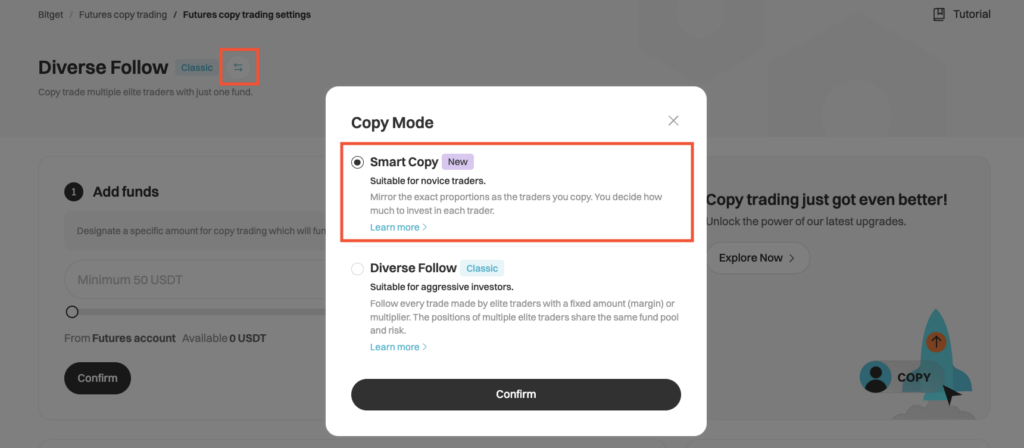Navigate to Futures copy trading breadcrumb

tap(125, 15)
